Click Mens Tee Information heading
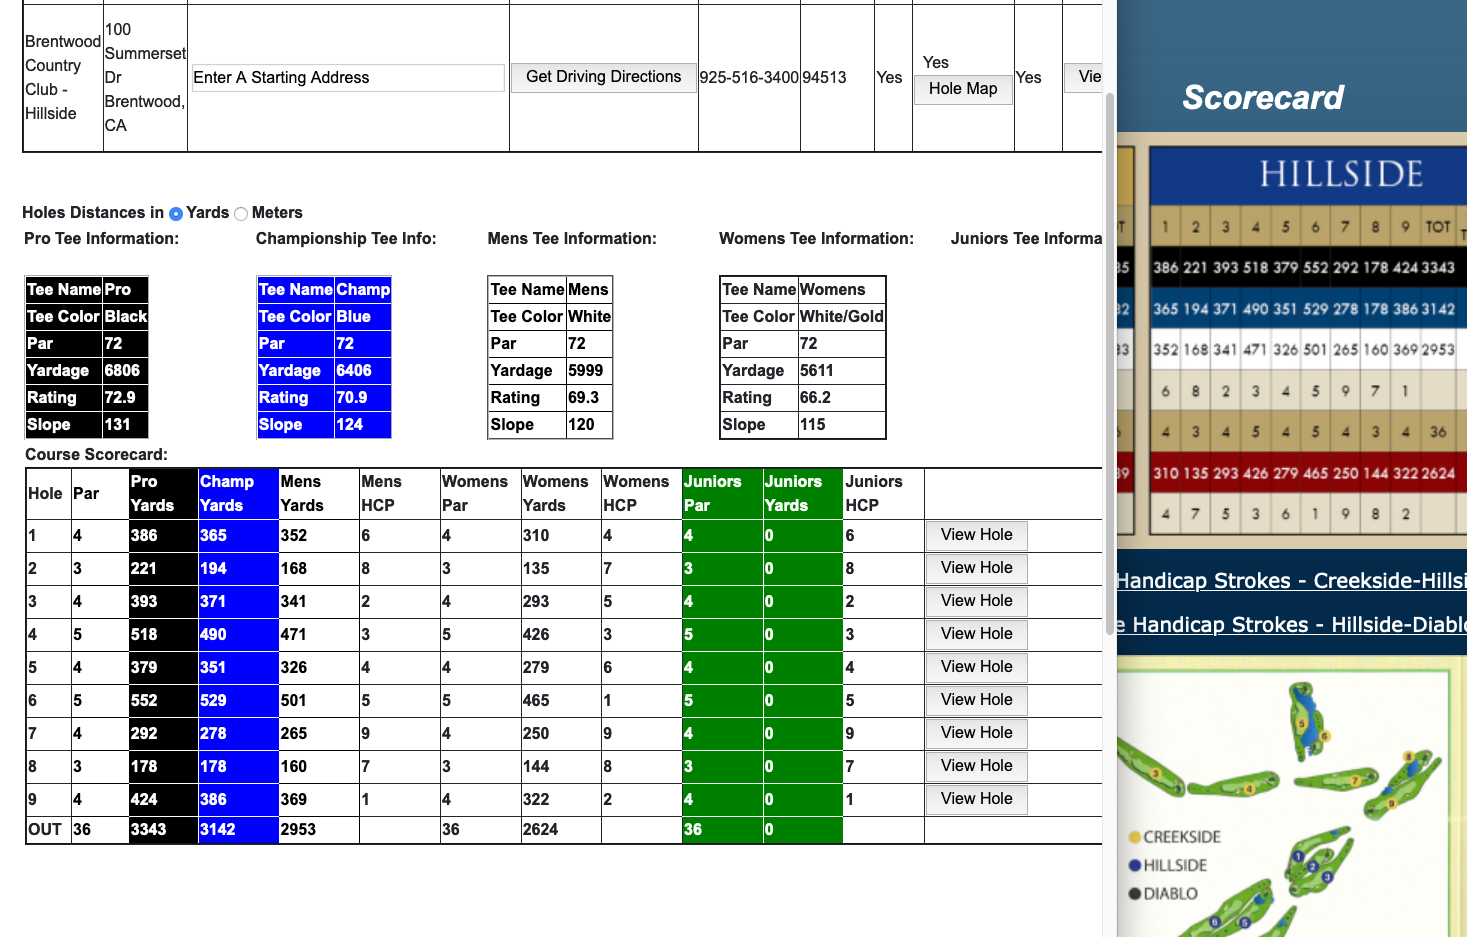1467x937 pixels. tap(572, 239)
